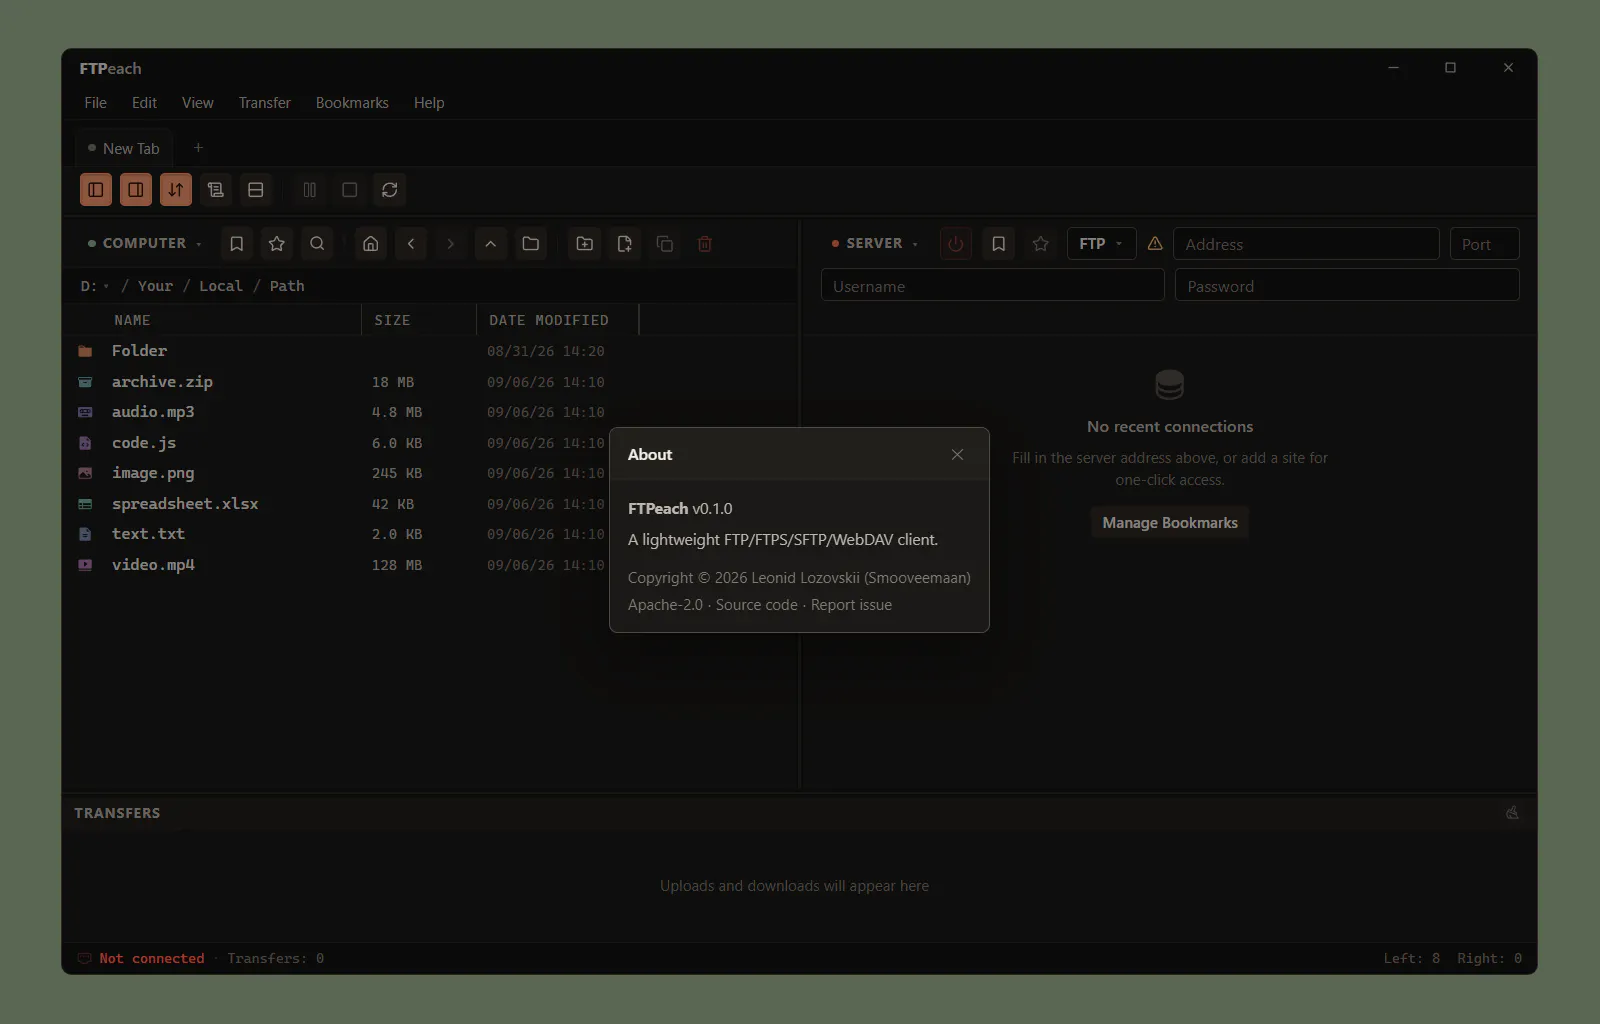1600x1024 pixels.
Task: Open the Transfer menu
Action: 264,103
